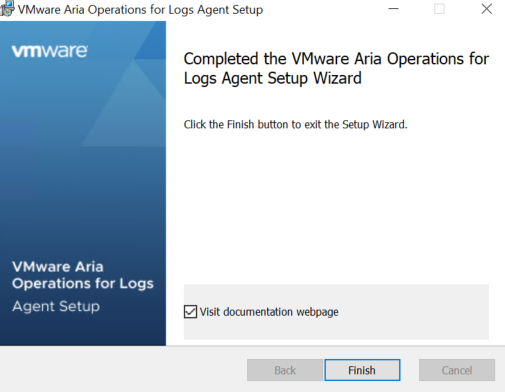This screenshot has width=505, height=392.
Task: Click the 'Visit documentation webpage' label text
Action: [x=269, y=312]
